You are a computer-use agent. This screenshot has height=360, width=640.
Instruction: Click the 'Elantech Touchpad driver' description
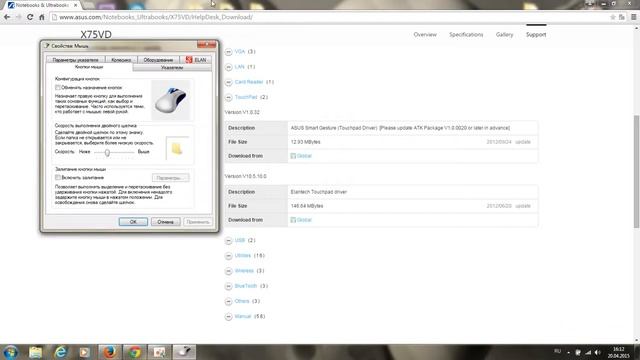318,192
